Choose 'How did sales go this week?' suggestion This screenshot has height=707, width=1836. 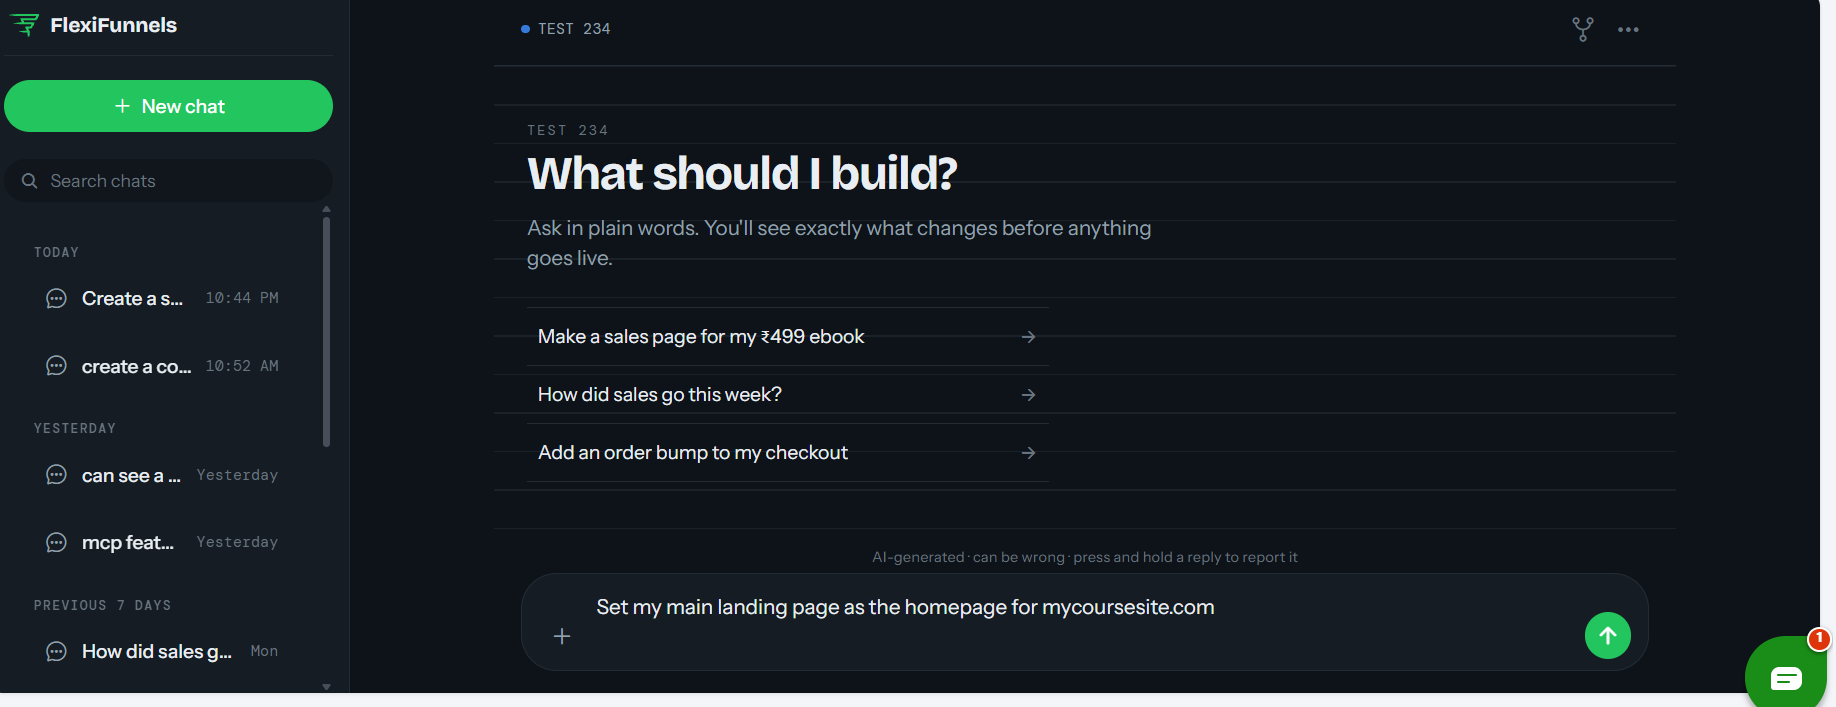[x=787, y=395]
